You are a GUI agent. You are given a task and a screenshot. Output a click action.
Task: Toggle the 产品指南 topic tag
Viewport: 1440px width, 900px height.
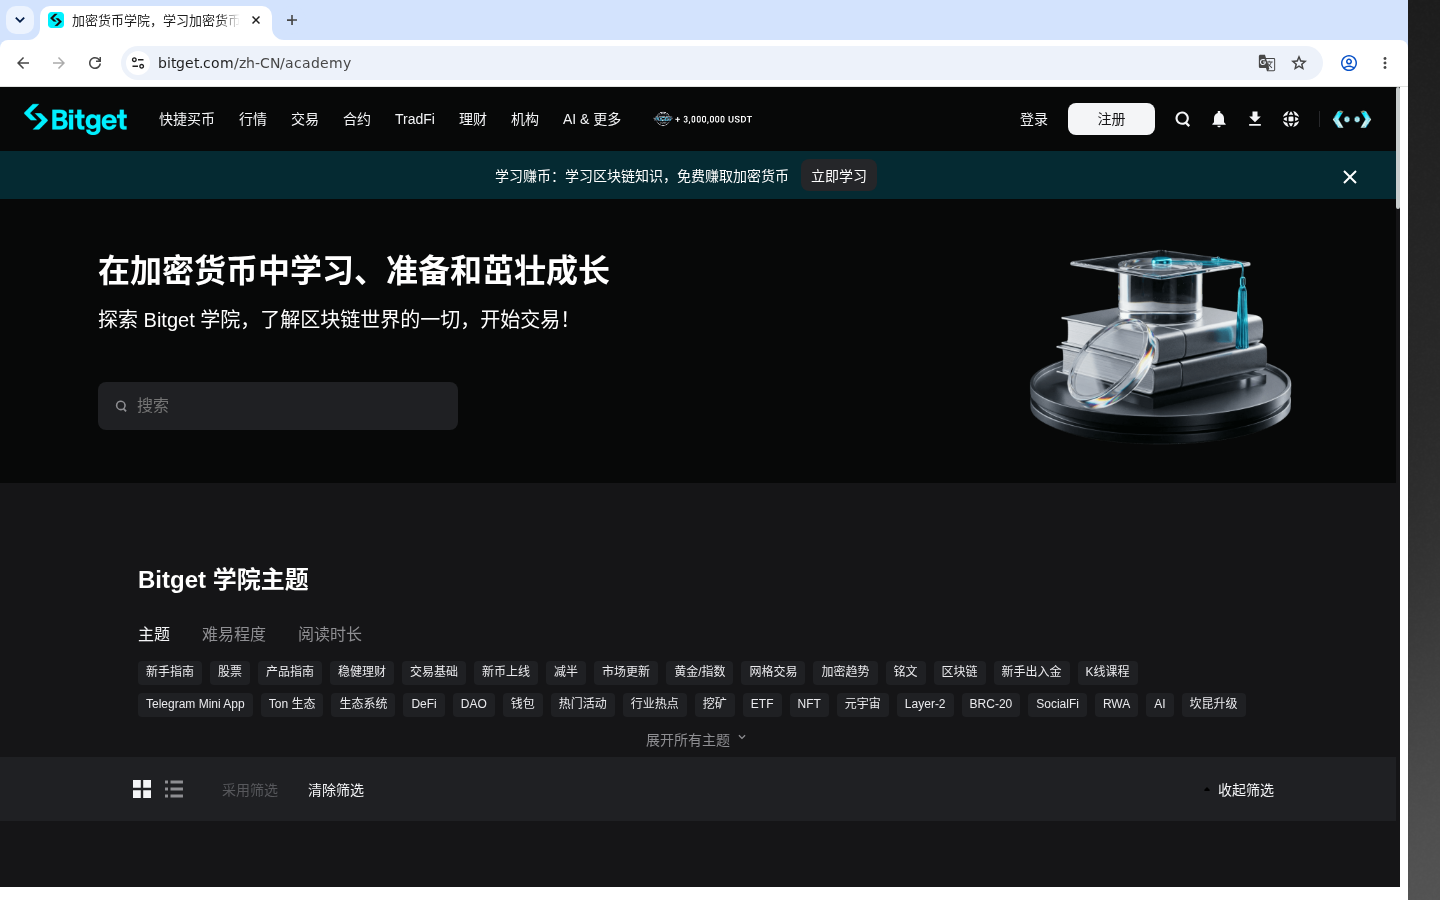pos(290,672)
